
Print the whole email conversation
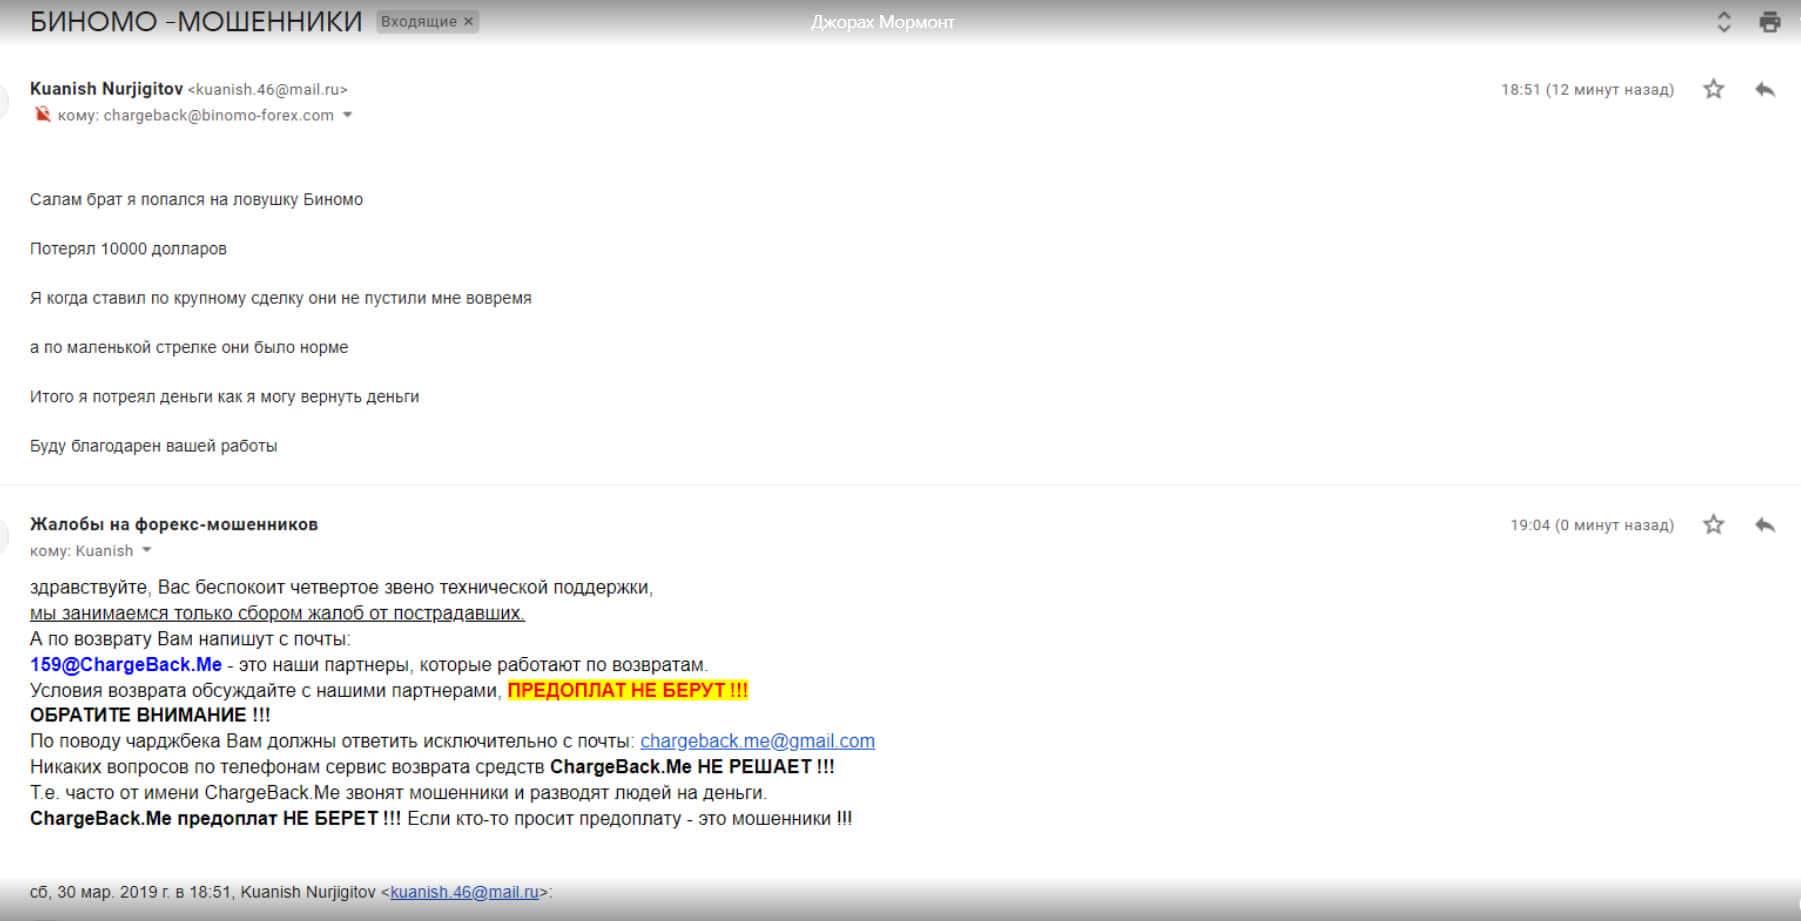1770,22
